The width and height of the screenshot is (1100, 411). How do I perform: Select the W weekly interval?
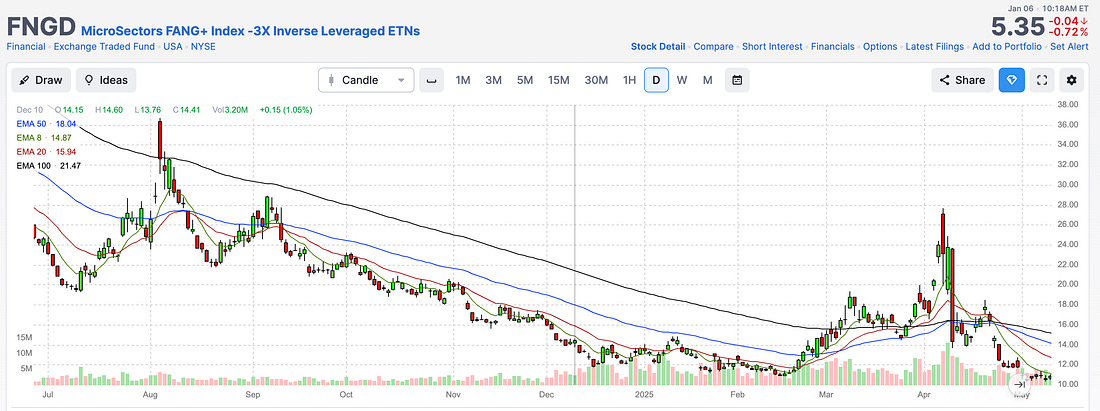click(x=682, y=80)
